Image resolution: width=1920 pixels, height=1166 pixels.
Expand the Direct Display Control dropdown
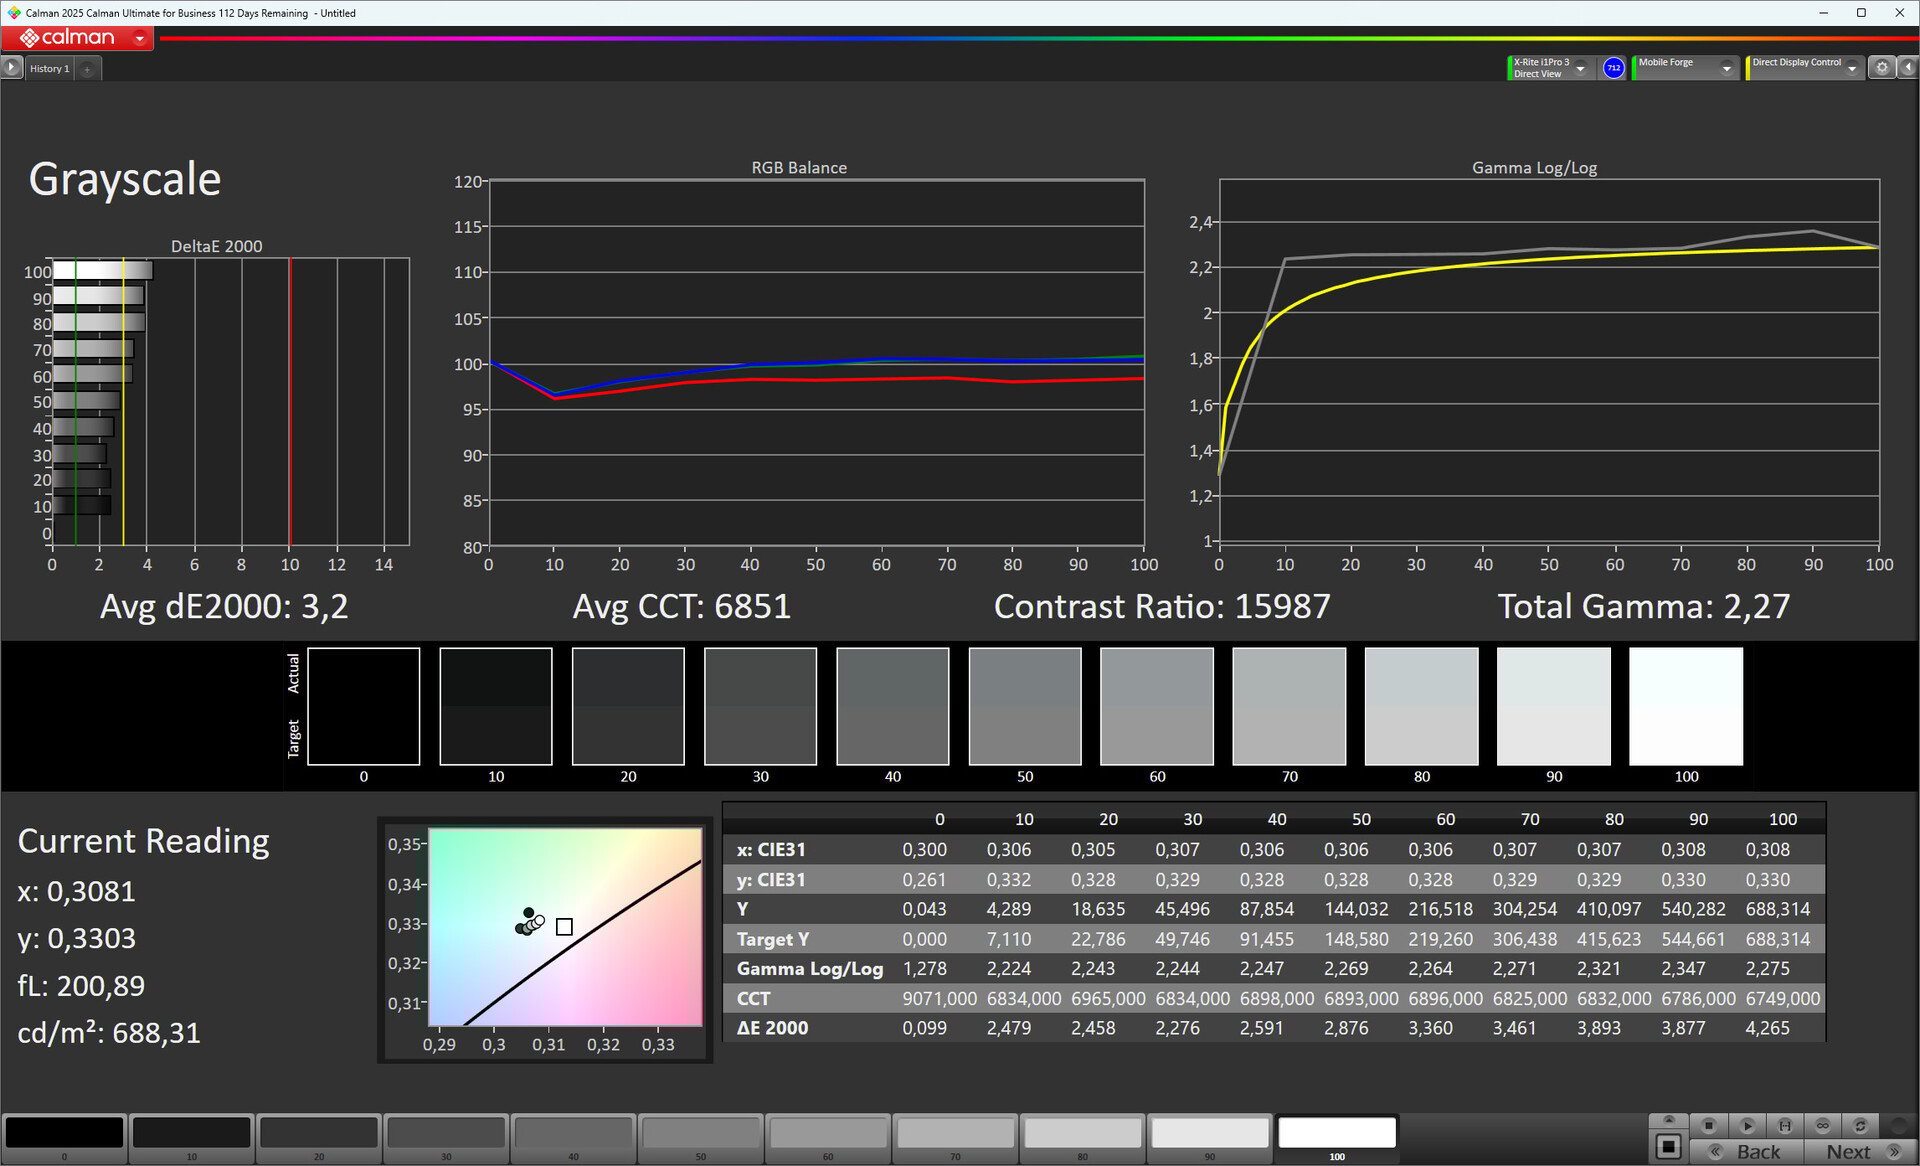click(1852, 68)
